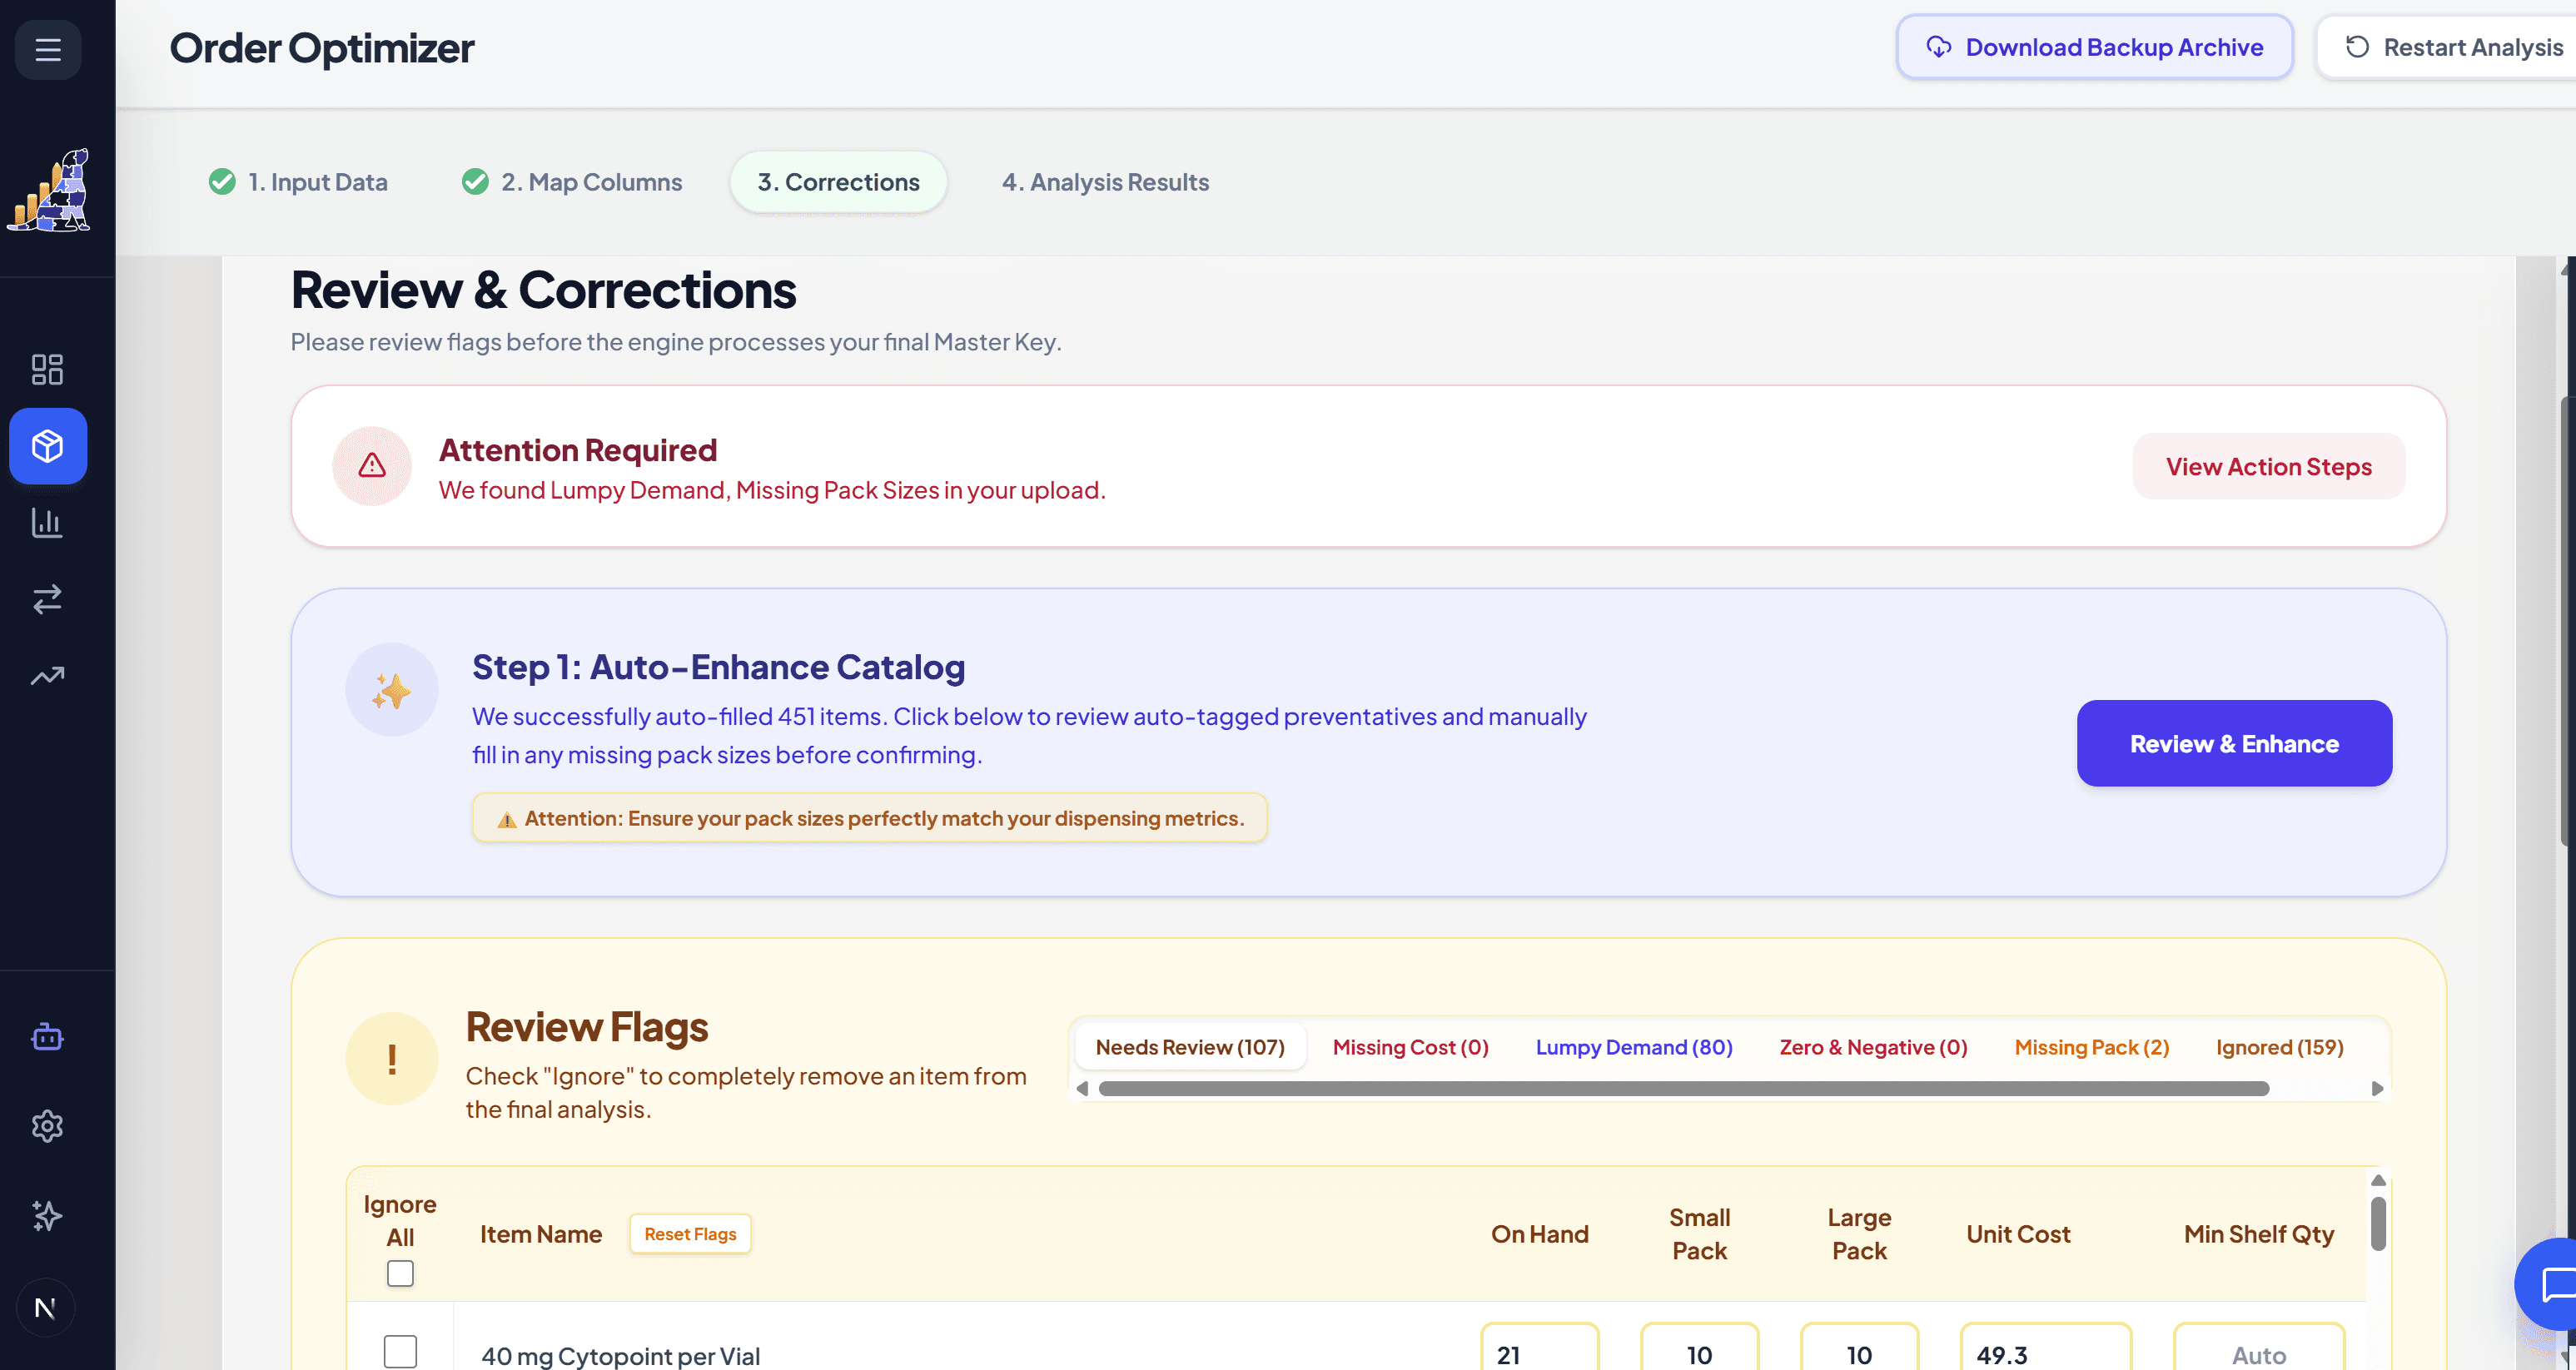The width and height of the screenshot is (2576, 1370).
Task: Click Download Backup Archive button
Action: (2095, 47)
